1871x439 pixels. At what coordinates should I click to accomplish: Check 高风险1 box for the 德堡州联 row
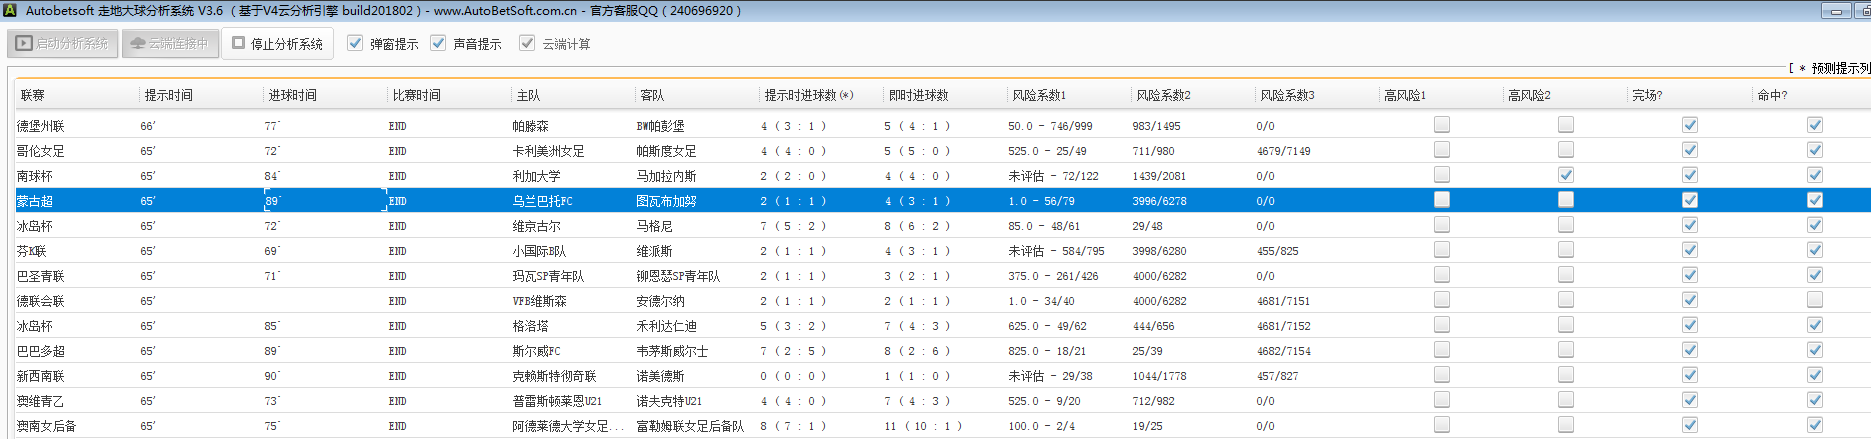pyautogui.click(x=1442, y=125)
